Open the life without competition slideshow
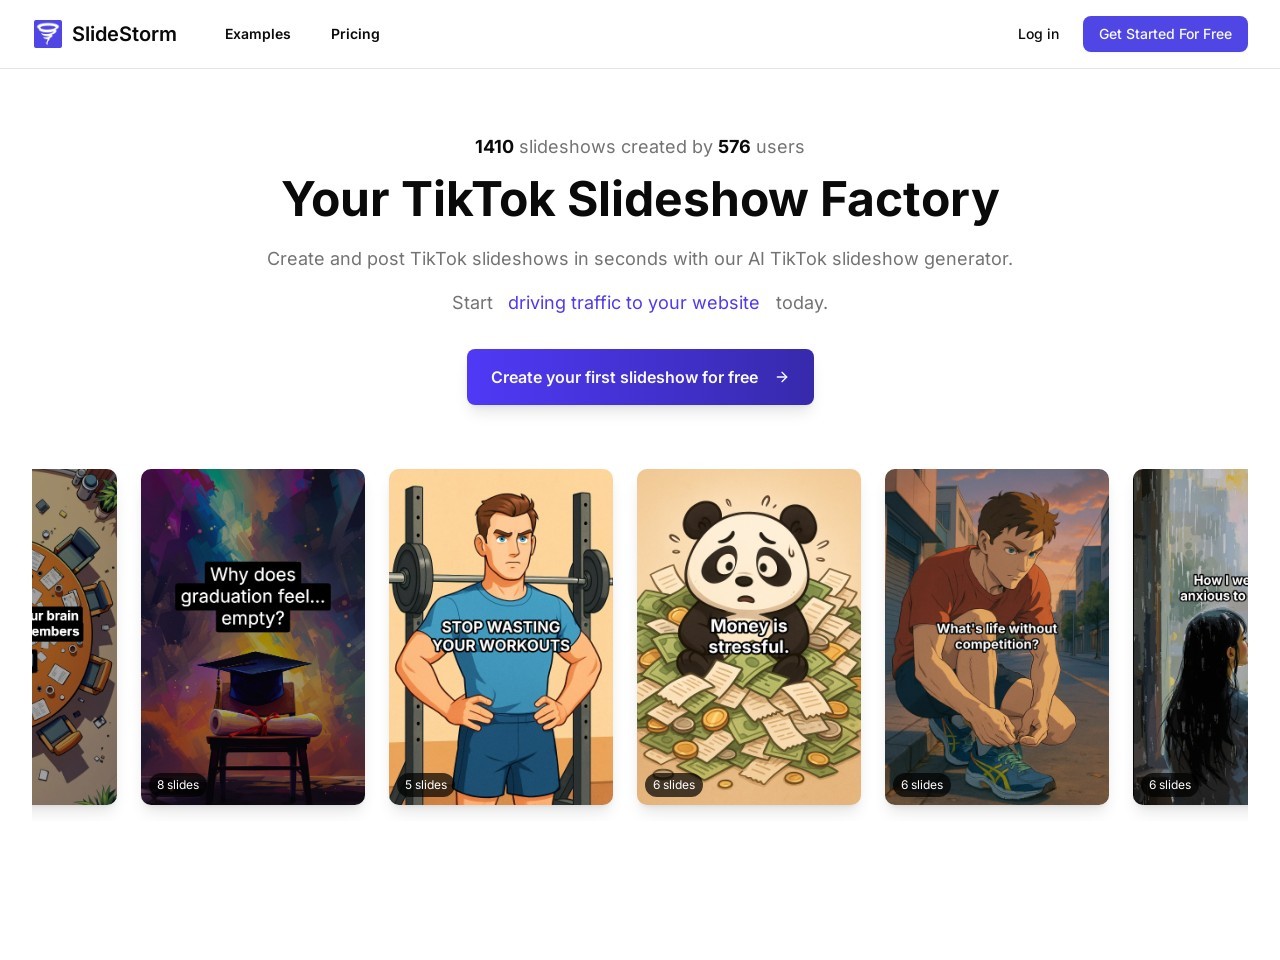Image resolution: width=1280 pixels, height=960 pixels. tap(997, 637)
